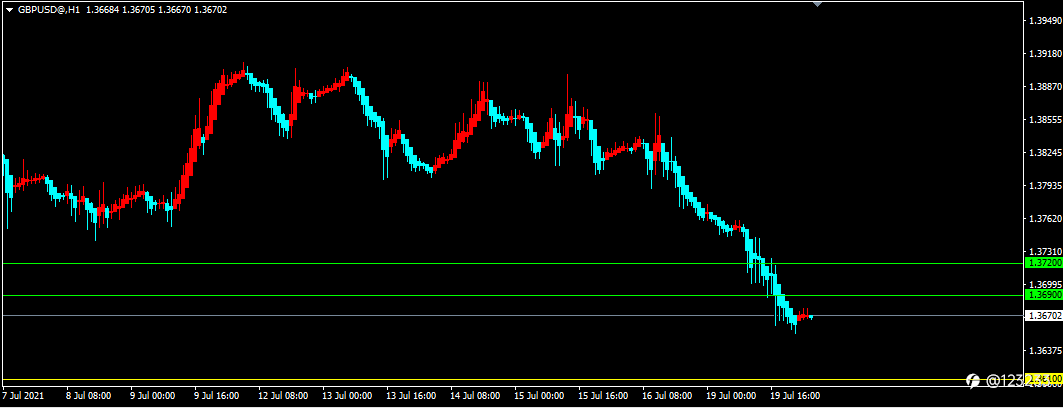This screenshot has height=409, width=1063.
Task: Click the 8 Jul 08:00 time label
Action: (90, 396)
